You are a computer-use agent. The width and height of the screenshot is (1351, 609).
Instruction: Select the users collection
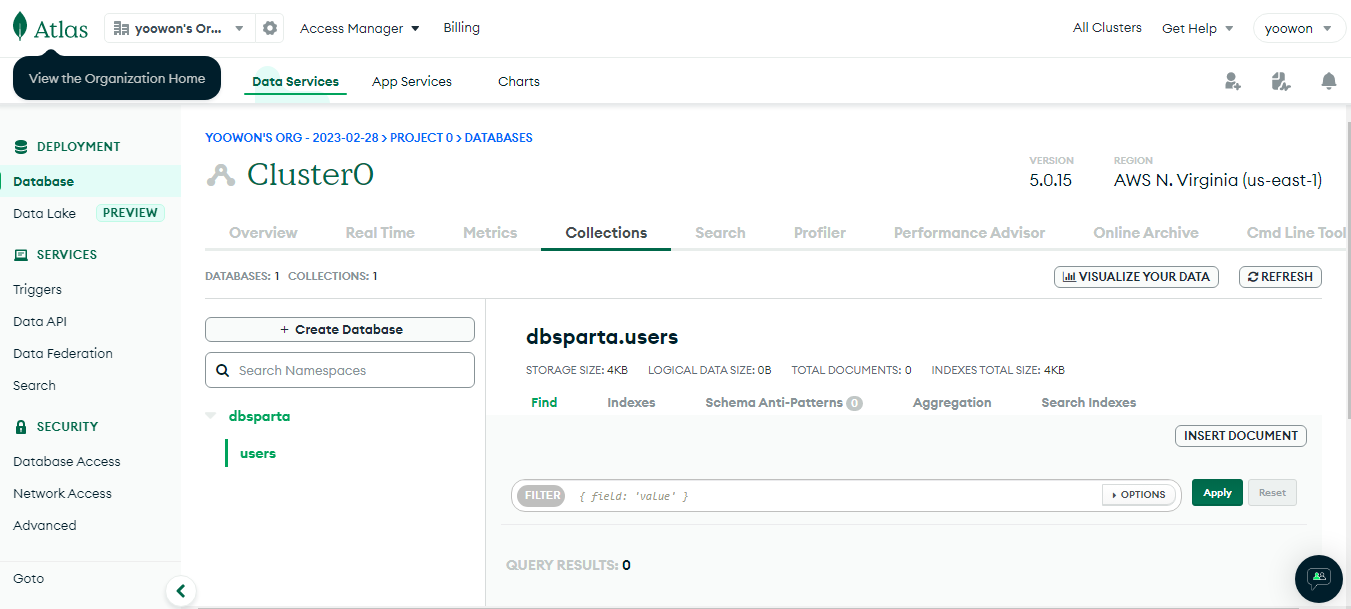pyautogui.click(x=258, y=454)
